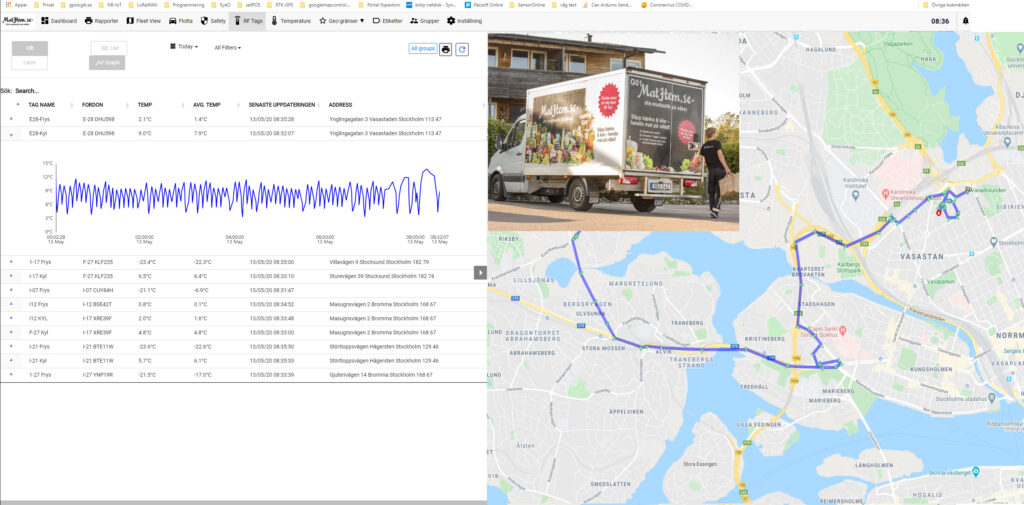Open the Safety shield page
Image resolution: width=1024 pixels, height=505 pixels.
213,21
